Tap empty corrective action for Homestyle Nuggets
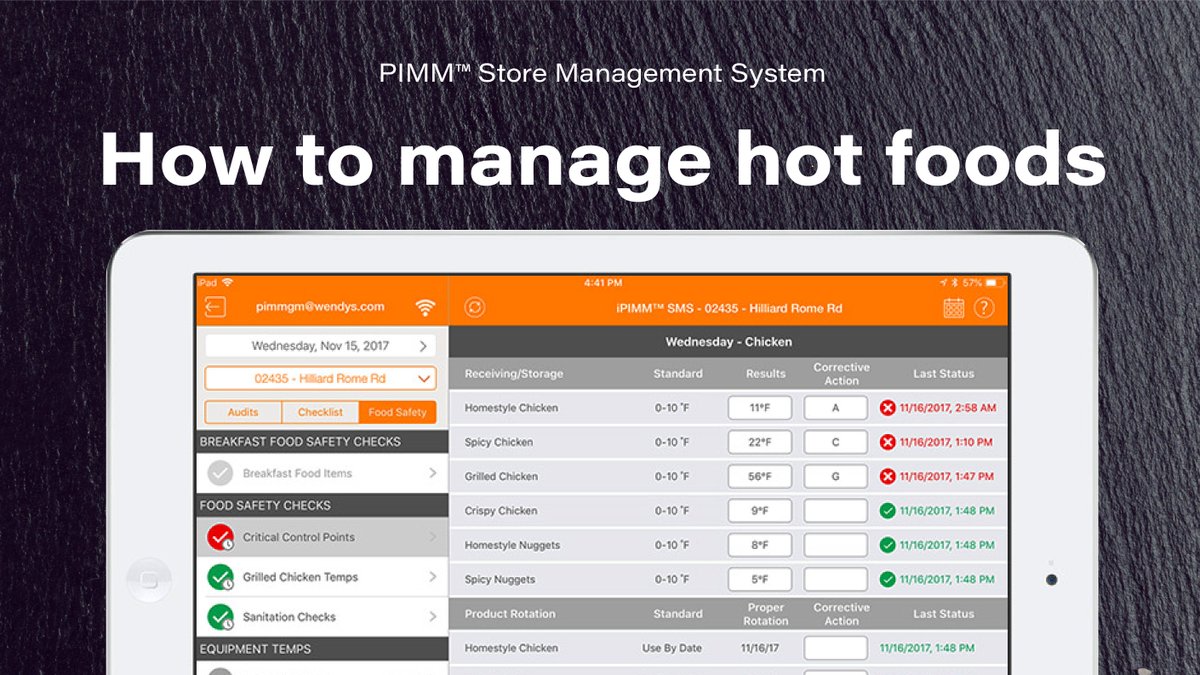The image size is (1200, 675). pyautogui.click(x=836, y=545)
